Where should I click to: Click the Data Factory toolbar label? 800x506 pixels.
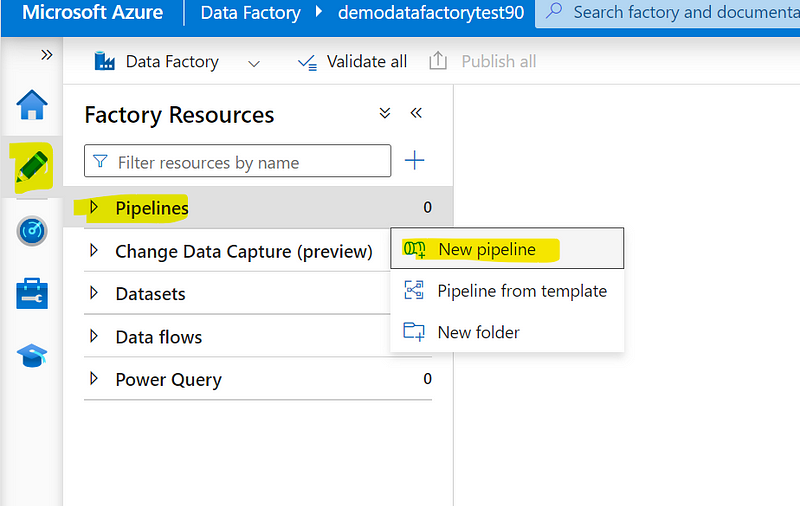pos(172,62)
